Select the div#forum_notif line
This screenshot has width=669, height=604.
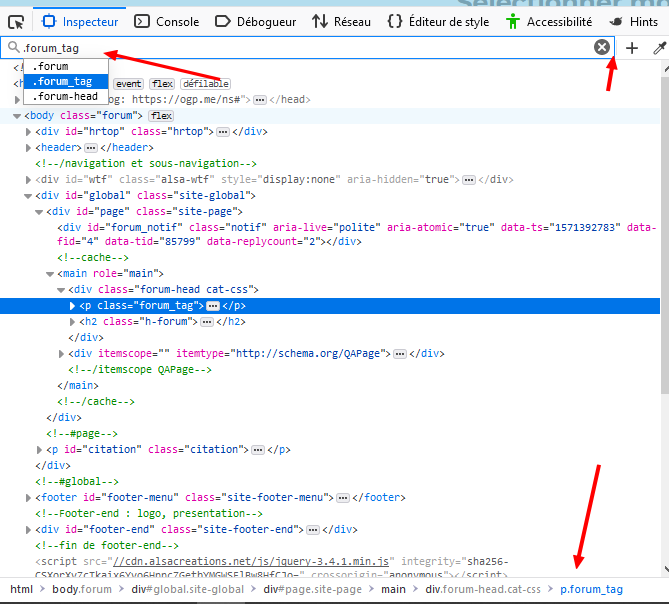tap(357, 234)
